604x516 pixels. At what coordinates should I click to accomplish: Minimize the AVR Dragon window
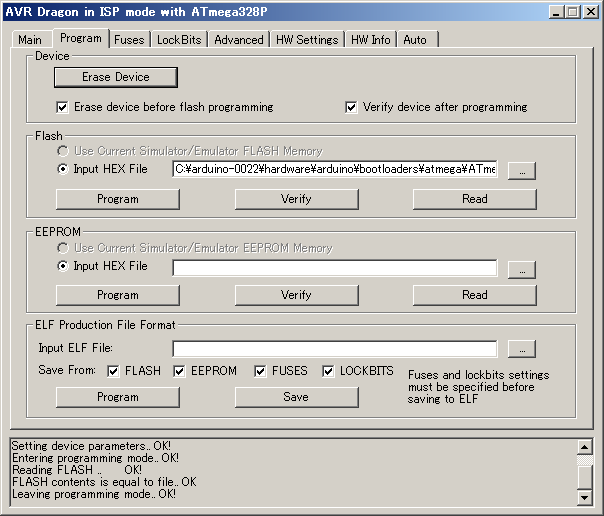tap(556, 12)
